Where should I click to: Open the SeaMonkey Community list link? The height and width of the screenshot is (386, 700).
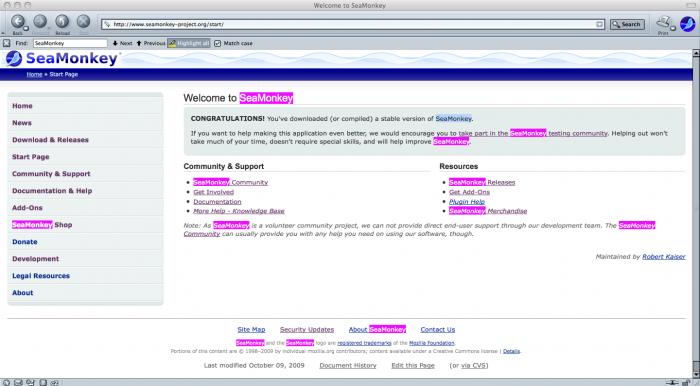point(231,182)
